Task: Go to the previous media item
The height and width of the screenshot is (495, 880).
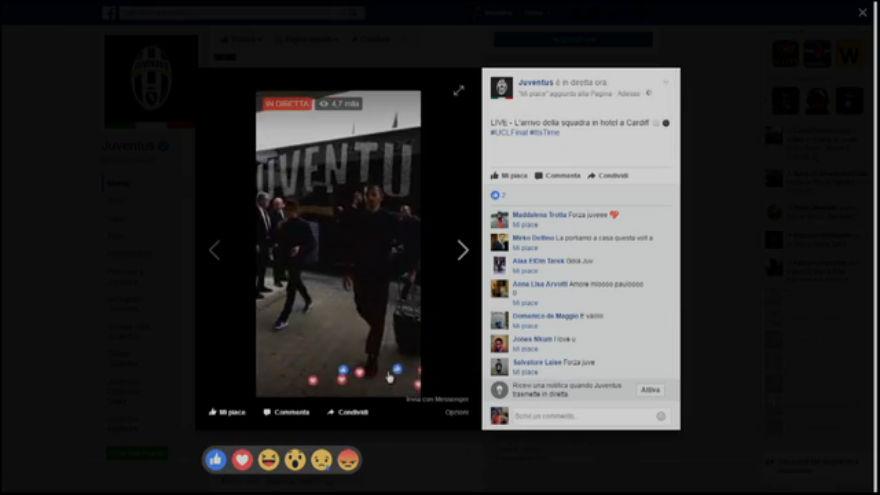Action: [214, 250]
